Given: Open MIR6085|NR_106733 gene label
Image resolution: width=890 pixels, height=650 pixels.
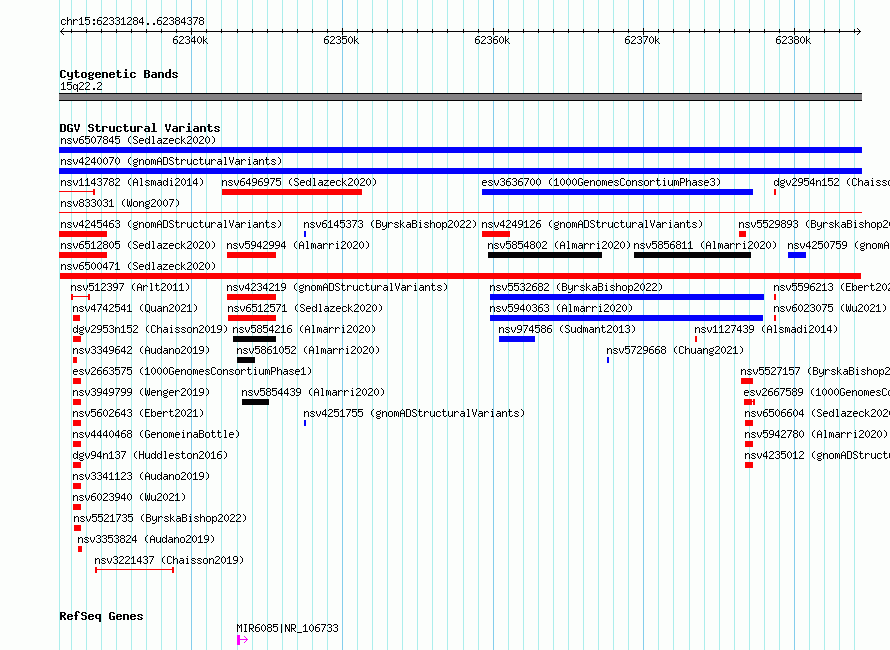Looking at the screenshot, I should (287, 628).
